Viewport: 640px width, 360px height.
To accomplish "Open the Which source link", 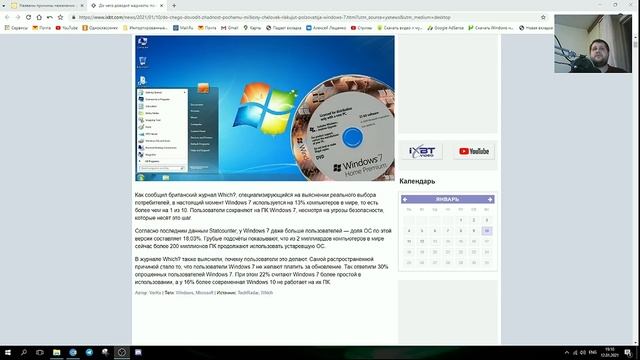I will point(267,293).
